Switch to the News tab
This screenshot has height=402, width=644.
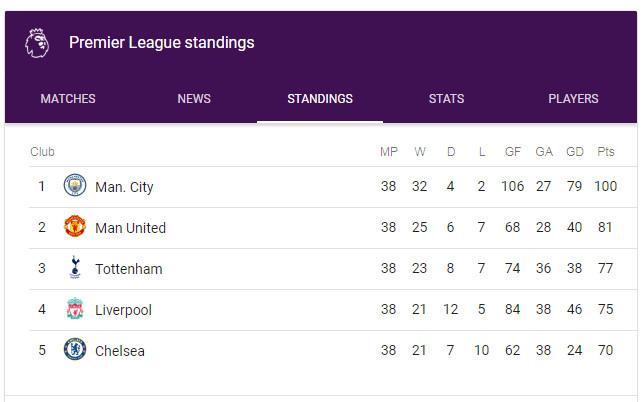click(x=194, y=99)
